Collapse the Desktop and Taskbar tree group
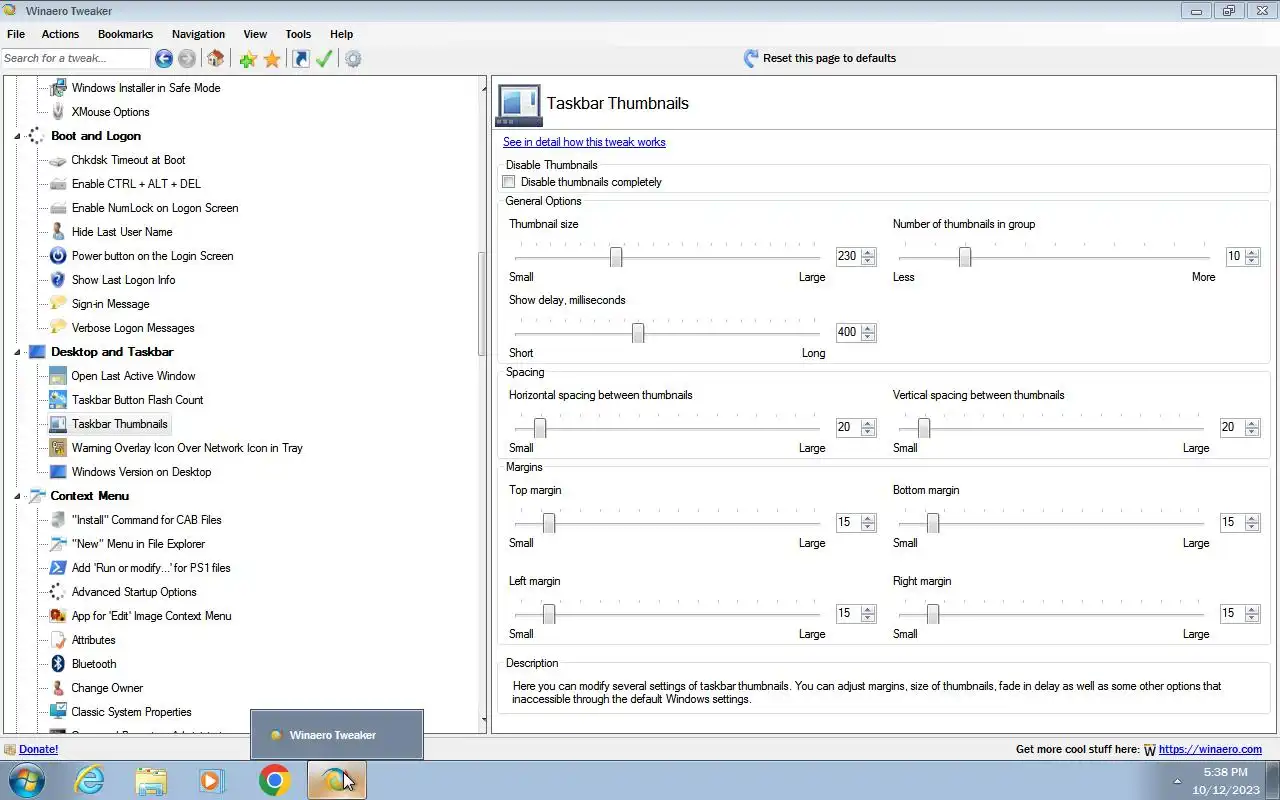This screenshot has height=800, width=1280. (17, 352)
